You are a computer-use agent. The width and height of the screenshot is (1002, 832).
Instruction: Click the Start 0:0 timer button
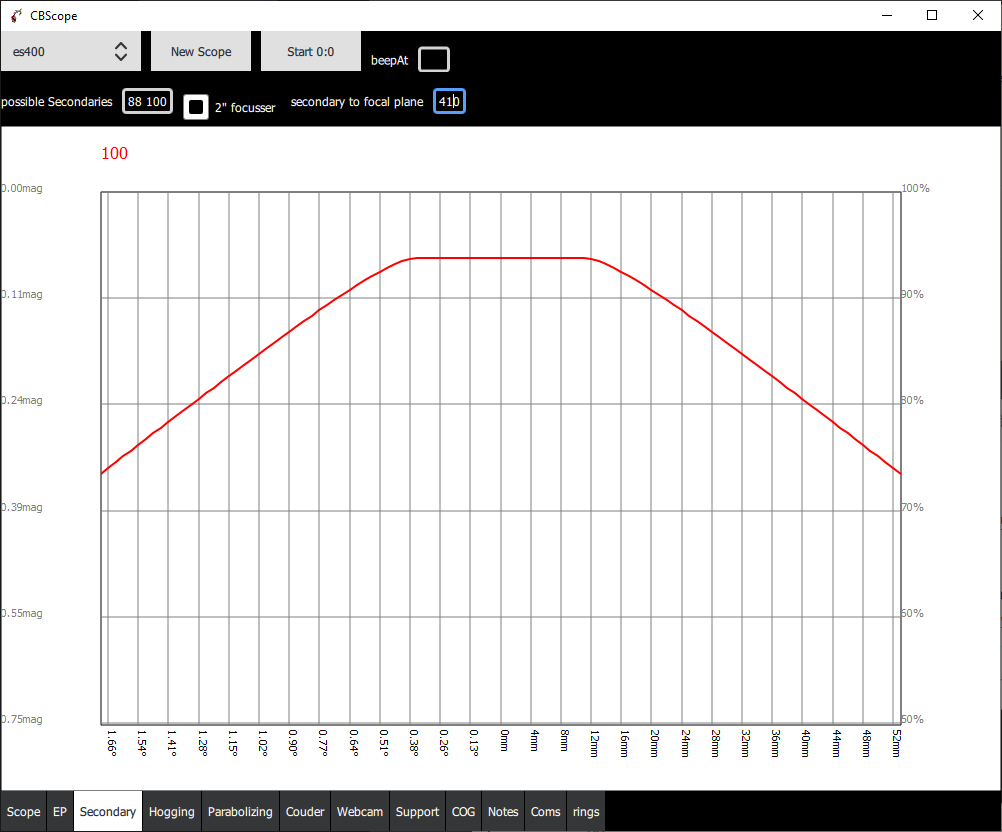tap(311, 51)
